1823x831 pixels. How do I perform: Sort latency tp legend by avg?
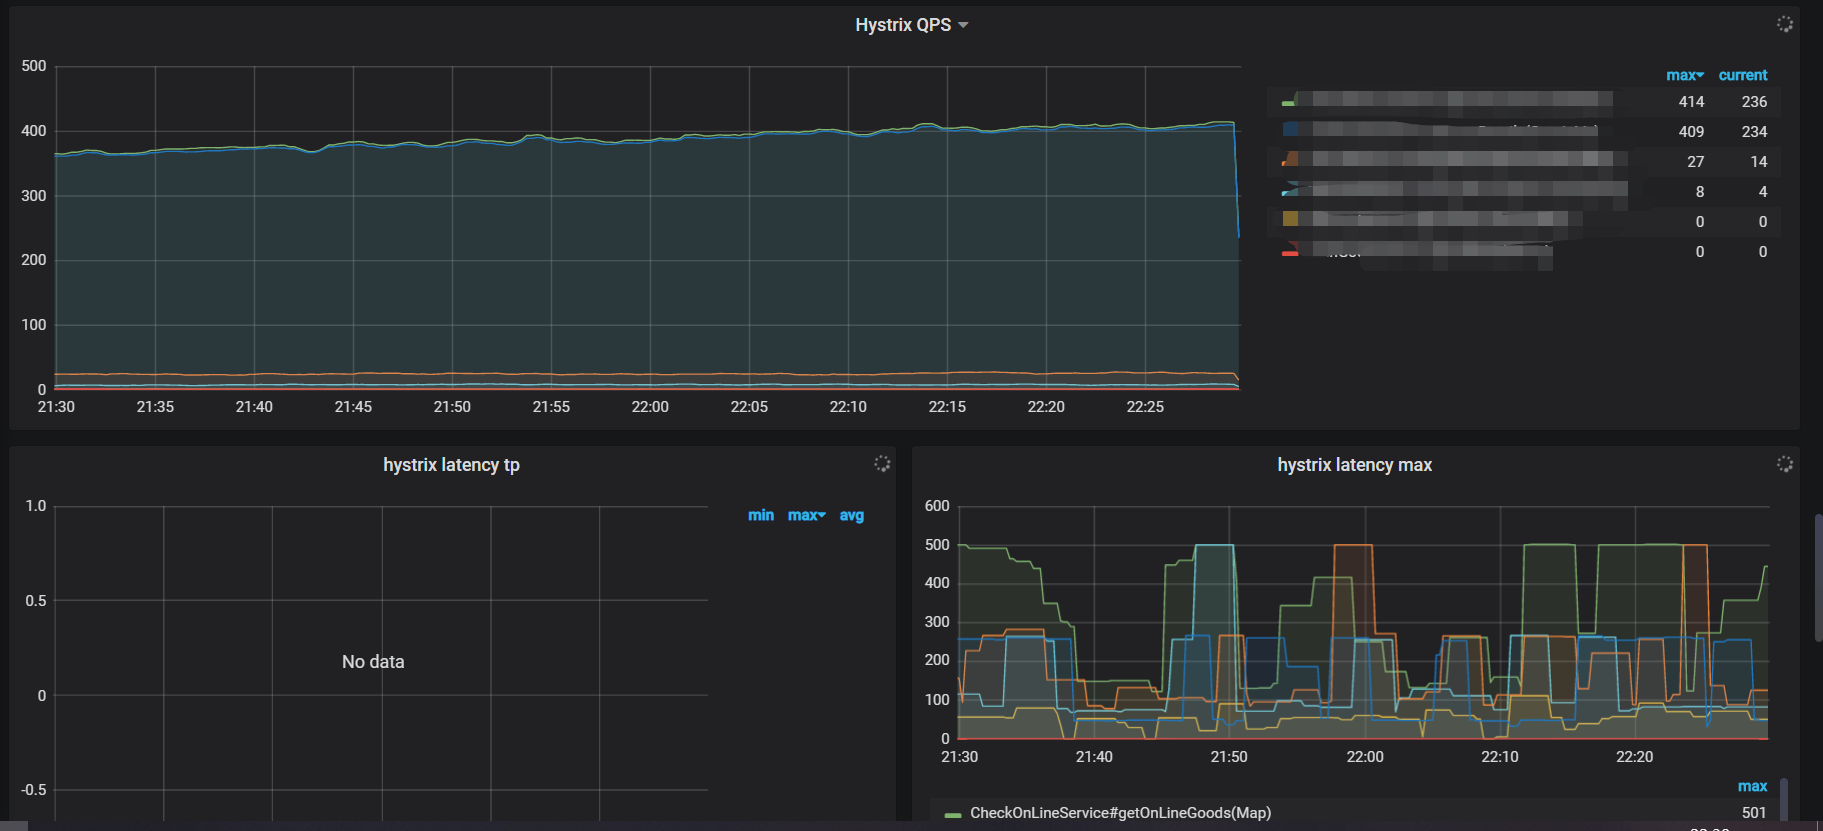[x=851, y=515]
